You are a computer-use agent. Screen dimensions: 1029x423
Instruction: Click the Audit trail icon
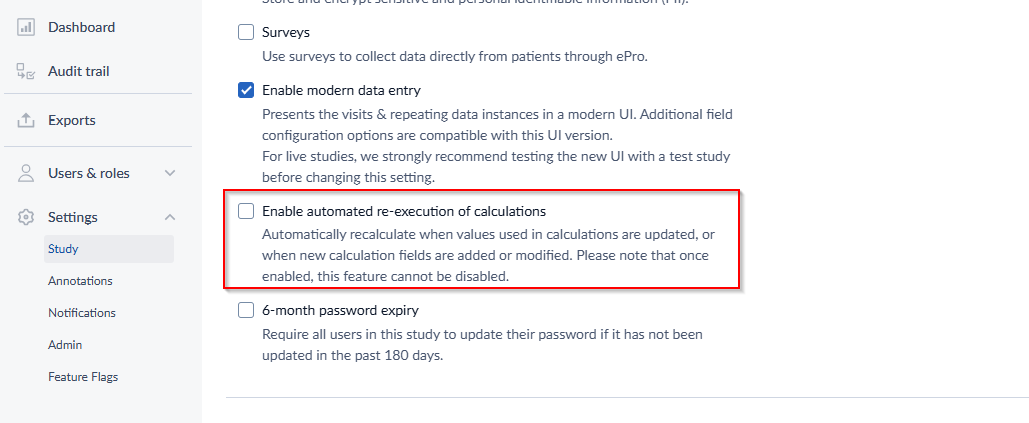[26, 71]
